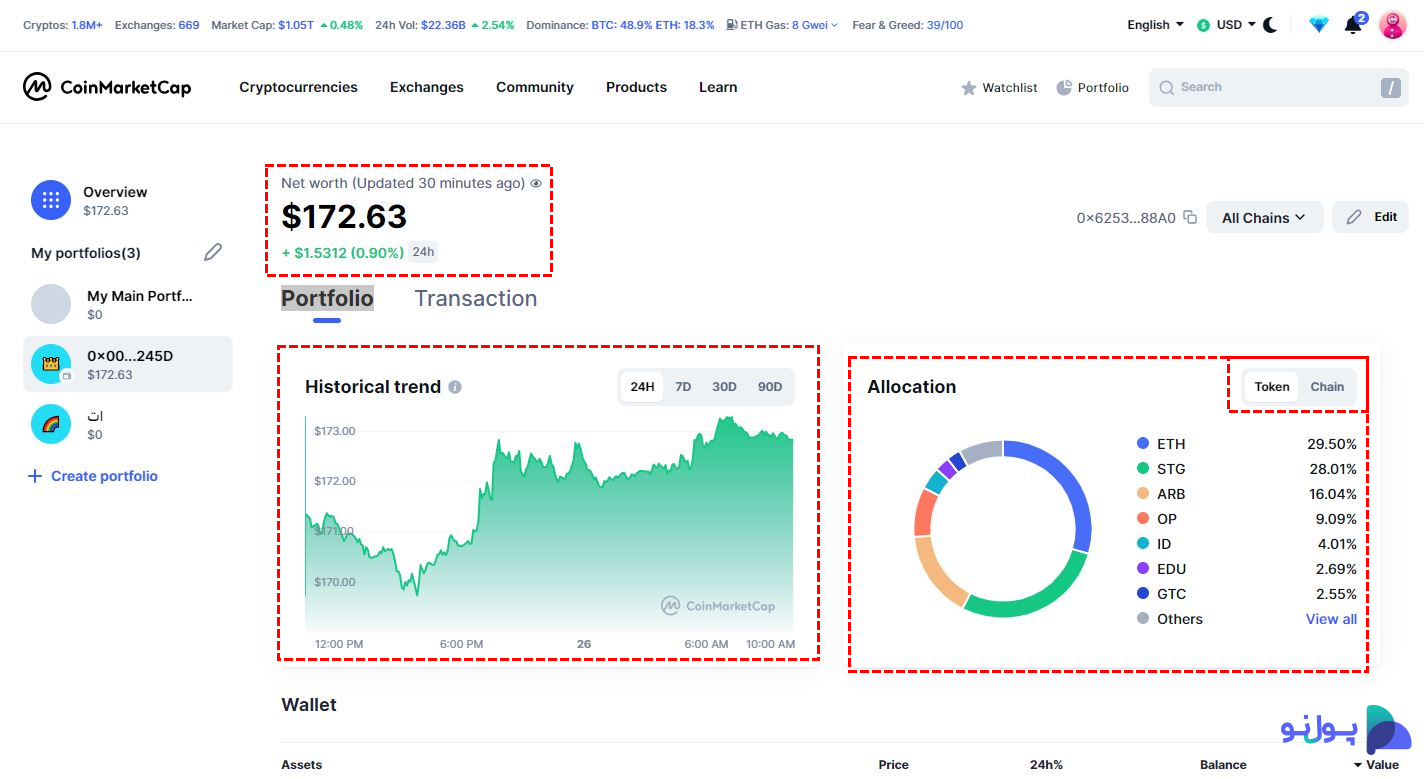Click Others gray legend dot
The width and height of the screenshot is (1424, 779).
click(x=1143, y=618)
